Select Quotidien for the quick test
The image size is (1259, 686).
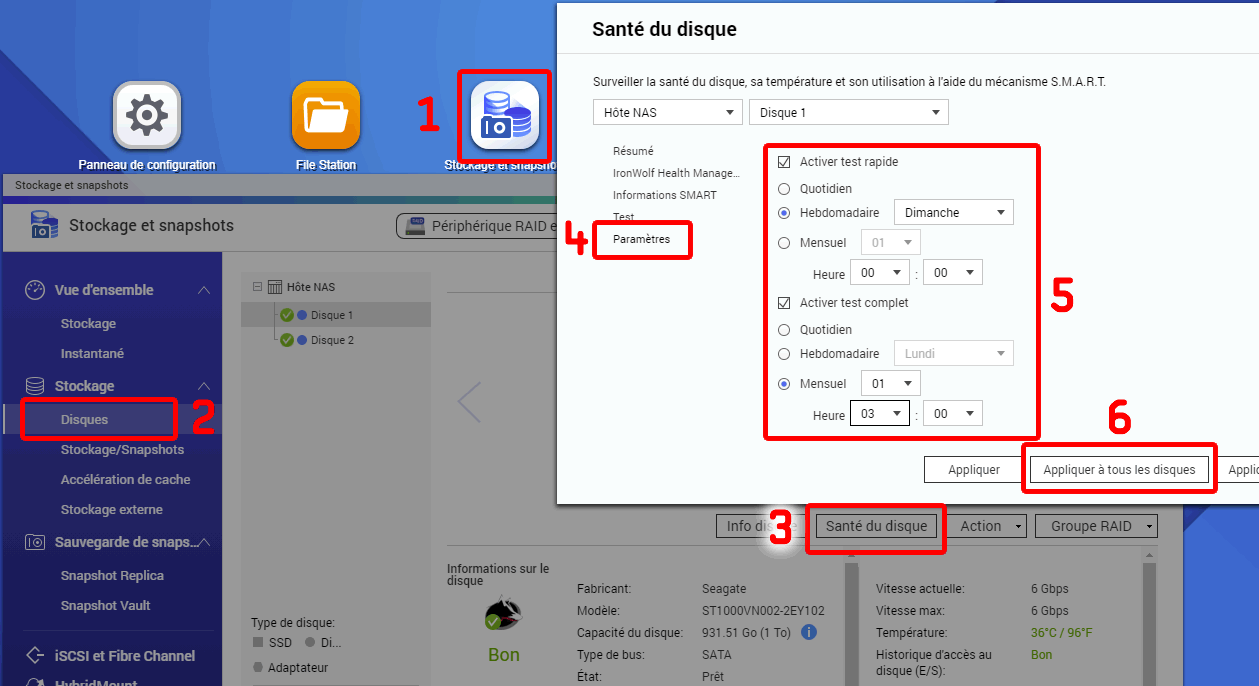point(784,189)
